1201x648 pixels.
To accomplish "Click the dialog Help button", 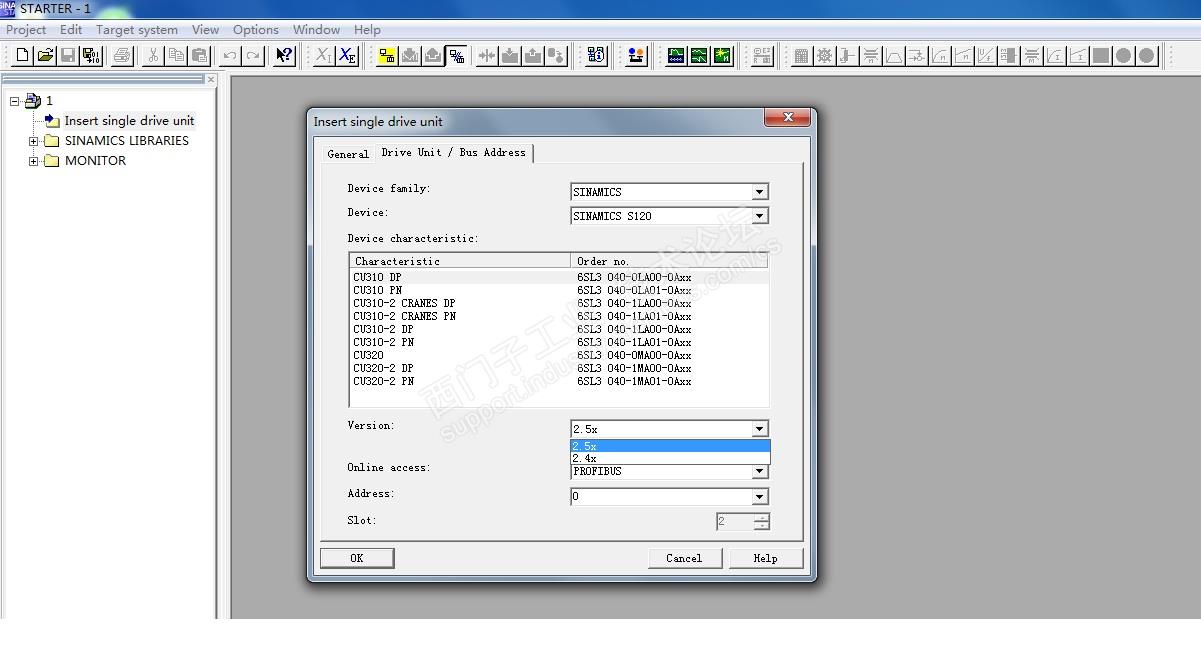I will 766,558.
